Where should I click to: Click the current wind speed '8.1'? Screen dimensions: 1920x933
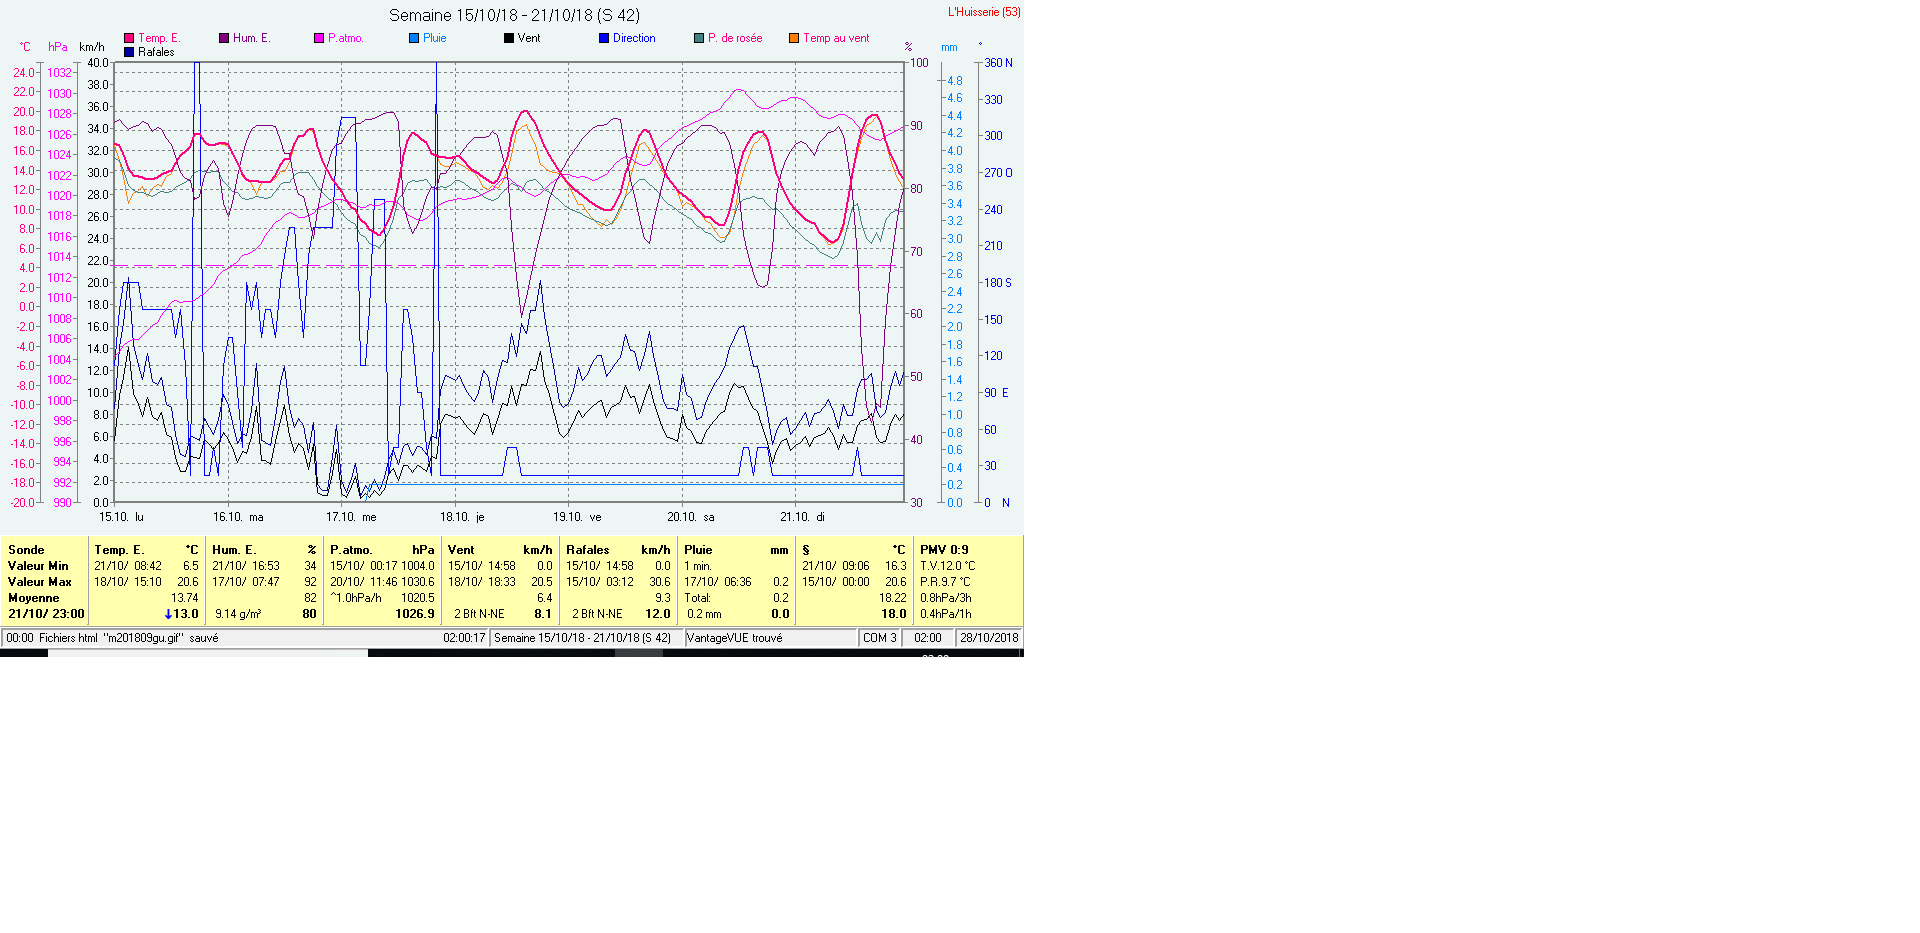[x=543, y=614]
